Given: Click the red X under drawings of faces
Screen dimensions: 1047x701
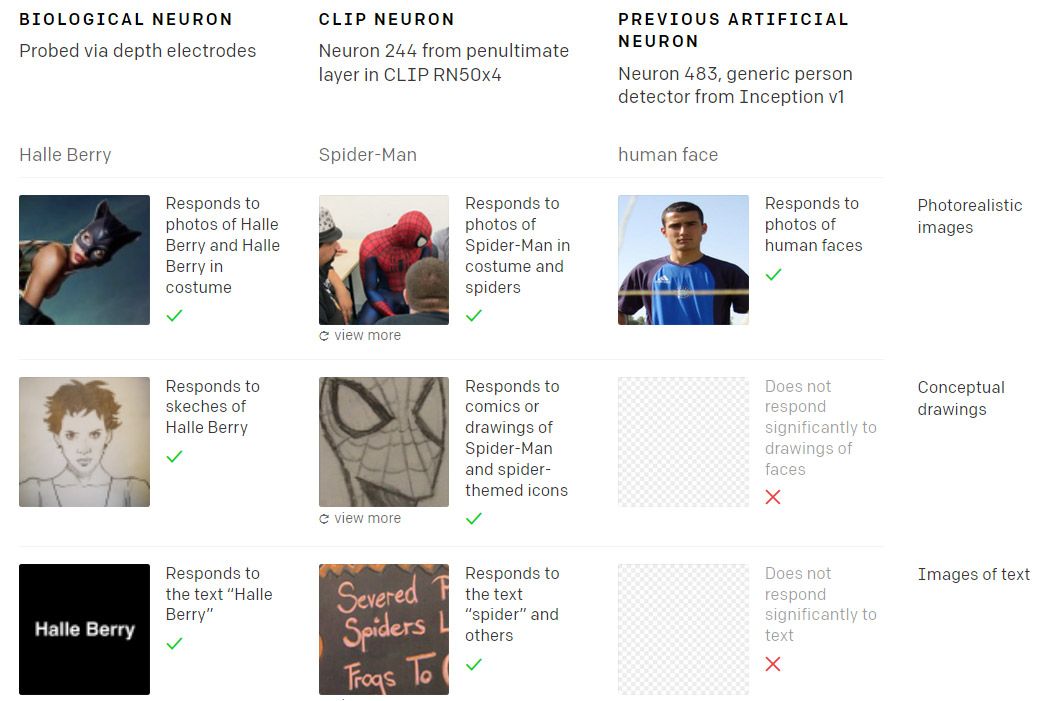Looking at the screenshot, I should pyautogui.click(x=773, y=497).
